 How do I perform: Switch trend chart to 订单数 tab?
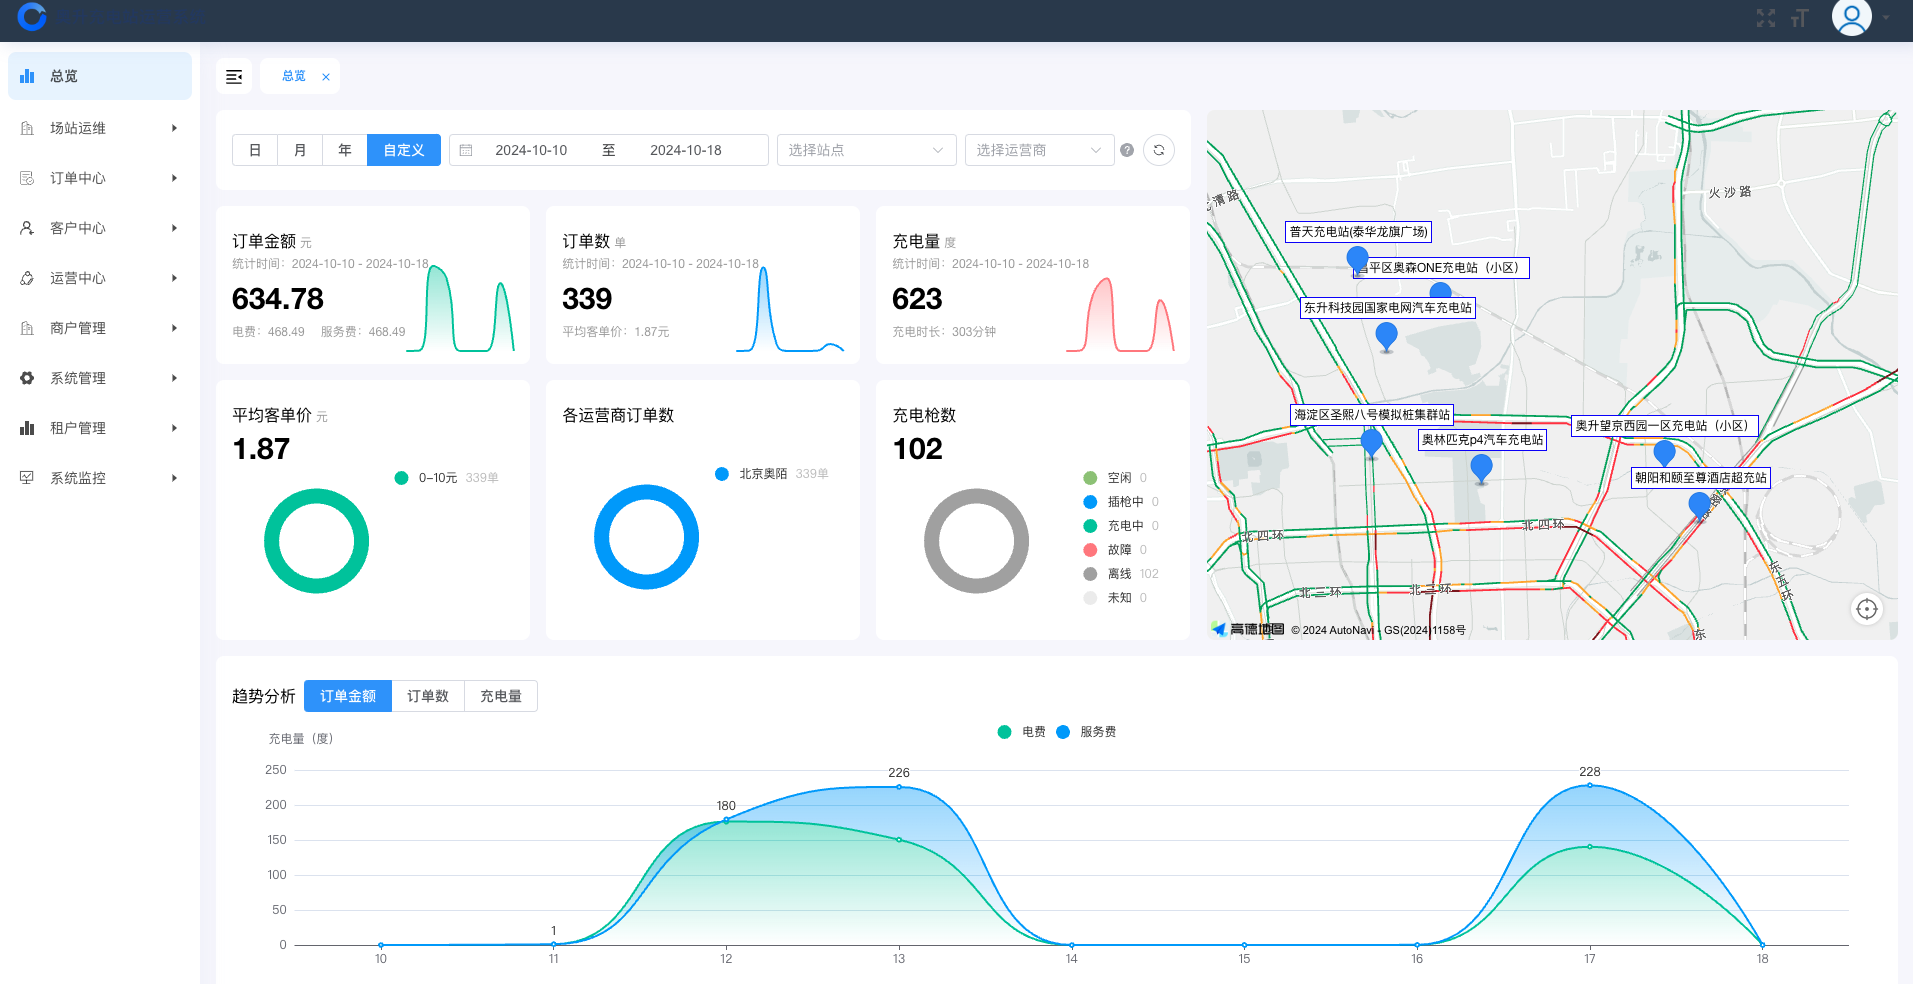pyautogui.click(x=428, y=696)
